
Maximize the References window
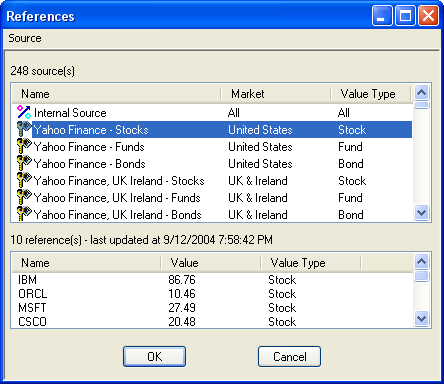point(405,16)
